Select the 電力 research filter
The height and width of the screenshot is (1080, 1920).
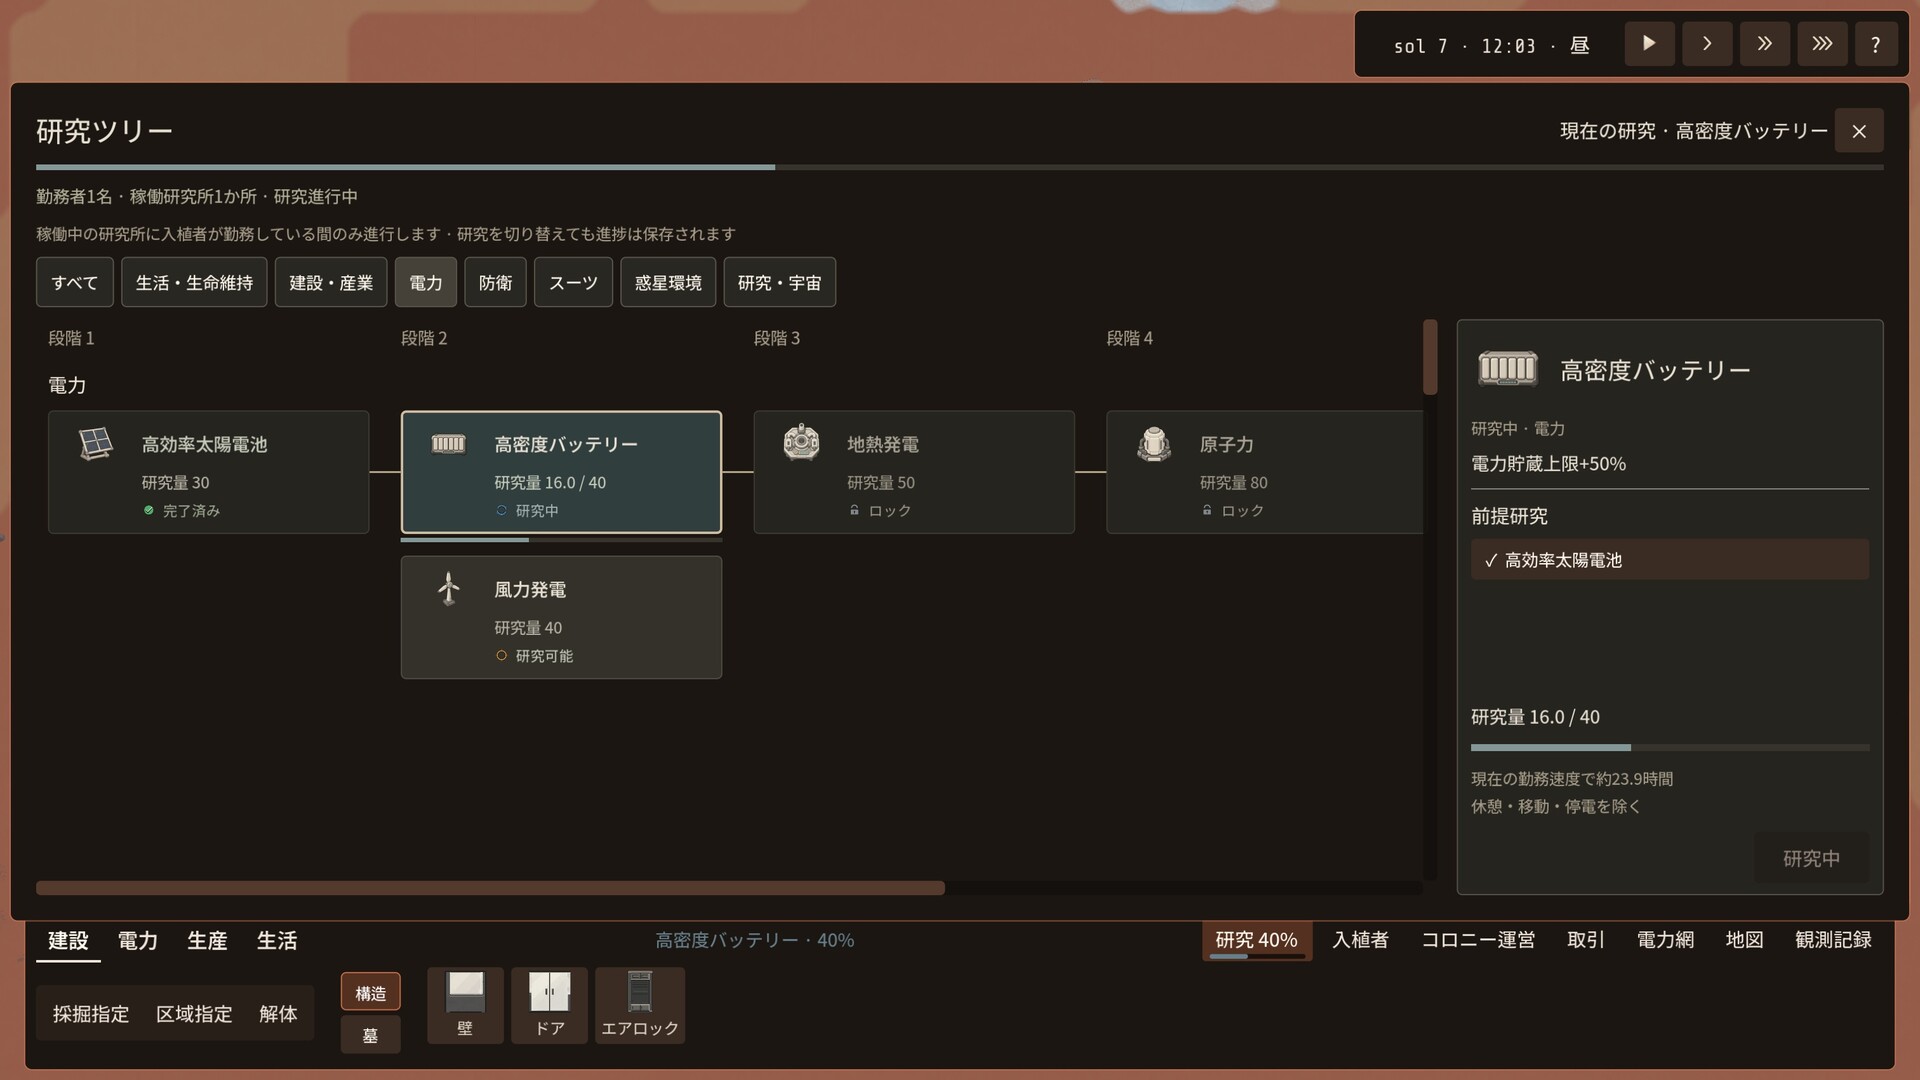point(426,282)
